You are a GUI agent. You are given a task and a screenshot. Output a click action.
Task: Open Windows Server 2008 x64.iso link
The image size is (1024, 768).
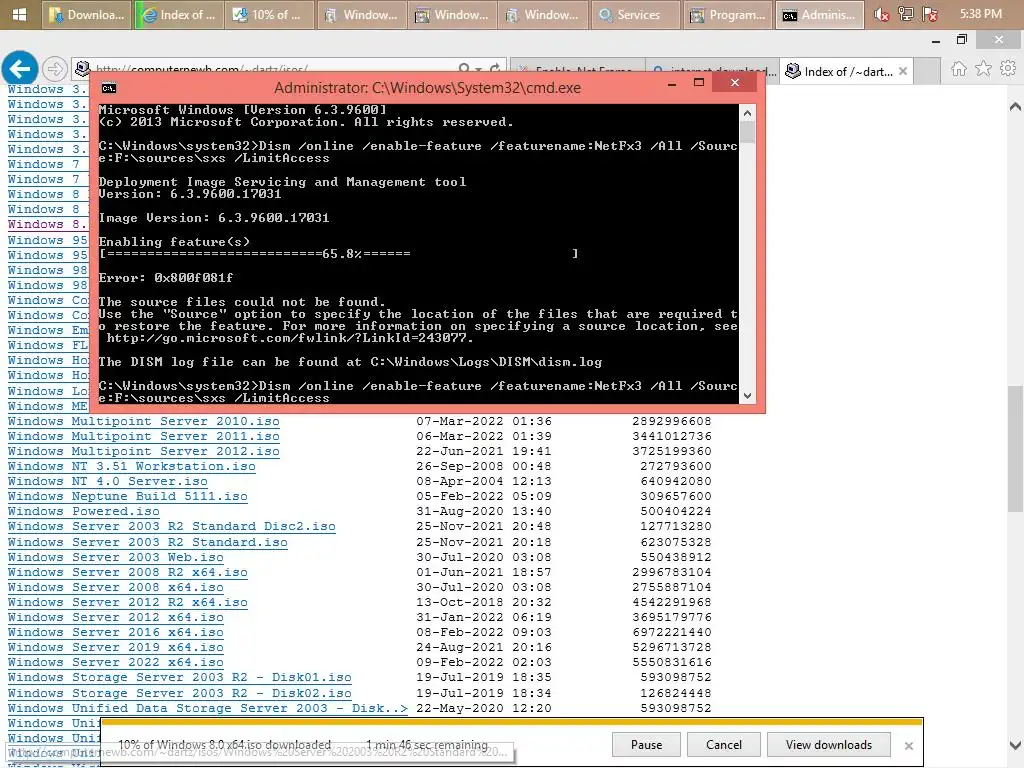pyautogui.click(x=116, y=587)
